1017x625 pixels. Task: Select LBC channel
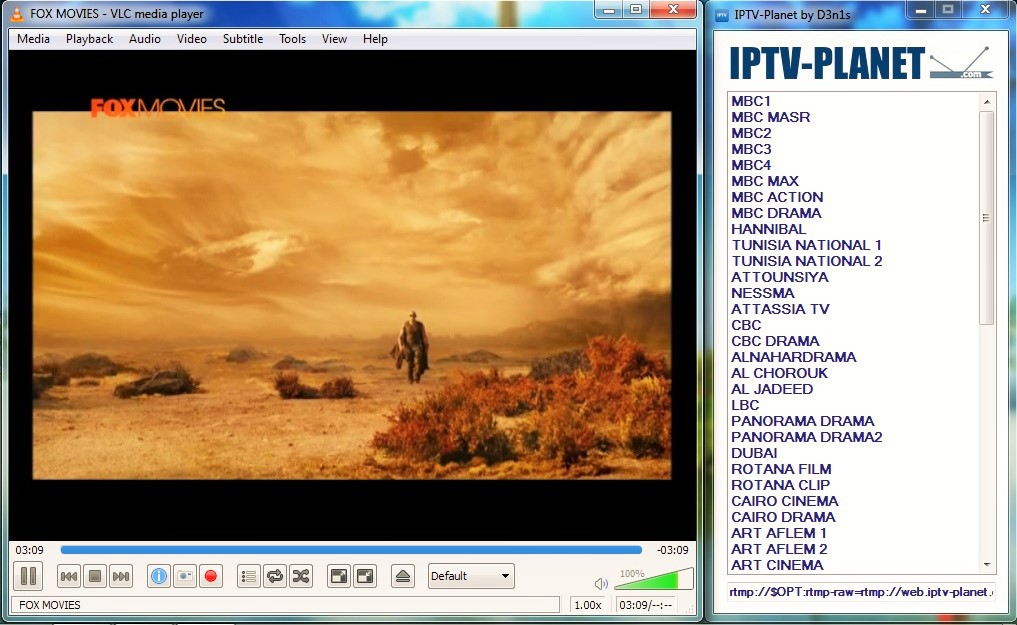(x=745, y=405)
